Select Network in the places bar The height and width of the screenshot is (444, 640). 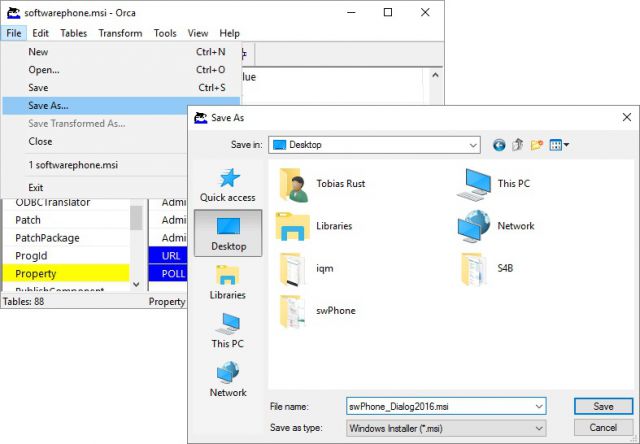click(228, 380)
